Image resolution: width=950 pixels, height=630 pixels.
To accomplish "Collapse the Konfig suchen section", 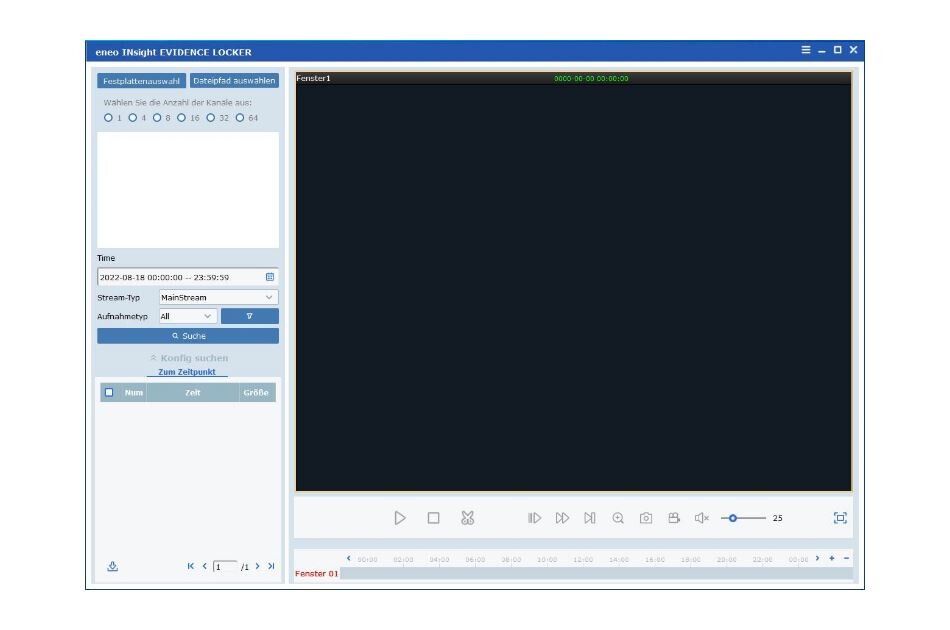I will point(188,358).
